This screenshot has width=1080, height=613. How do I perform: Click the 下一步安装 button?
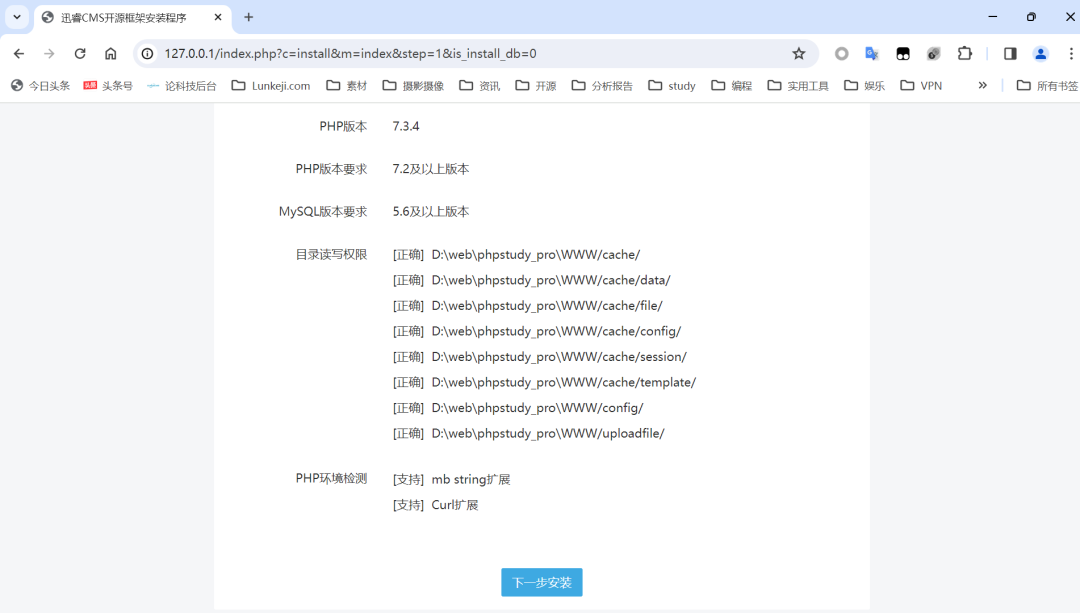[541, 582]
